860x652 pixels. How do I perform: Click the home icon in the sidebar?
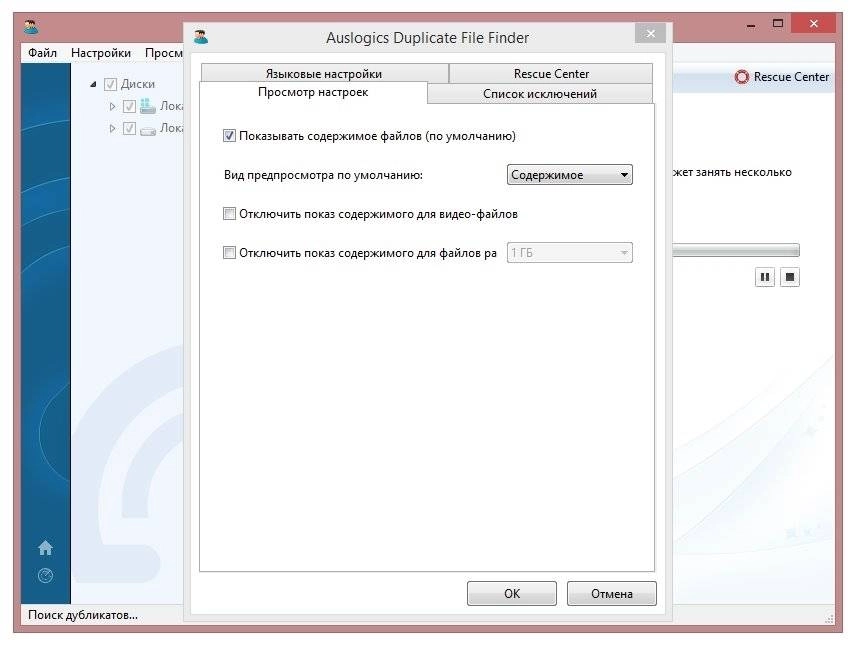pyautogui.click(x=46, y=547)
